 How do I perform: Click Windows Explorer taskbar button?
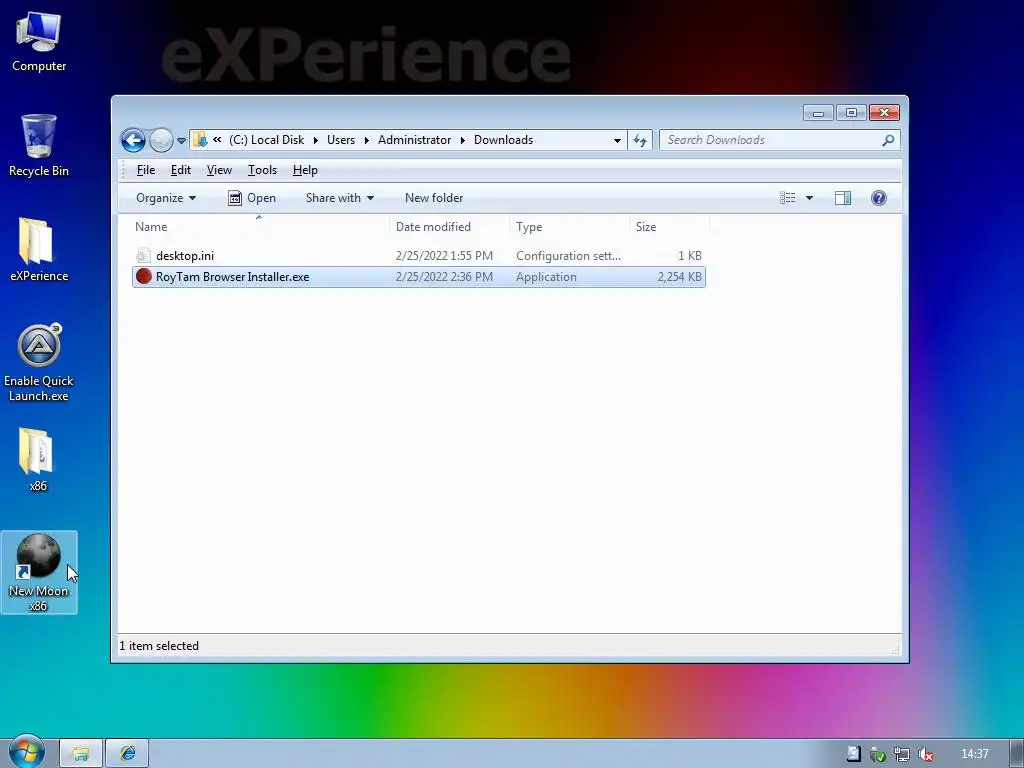(x=81, y=754)
